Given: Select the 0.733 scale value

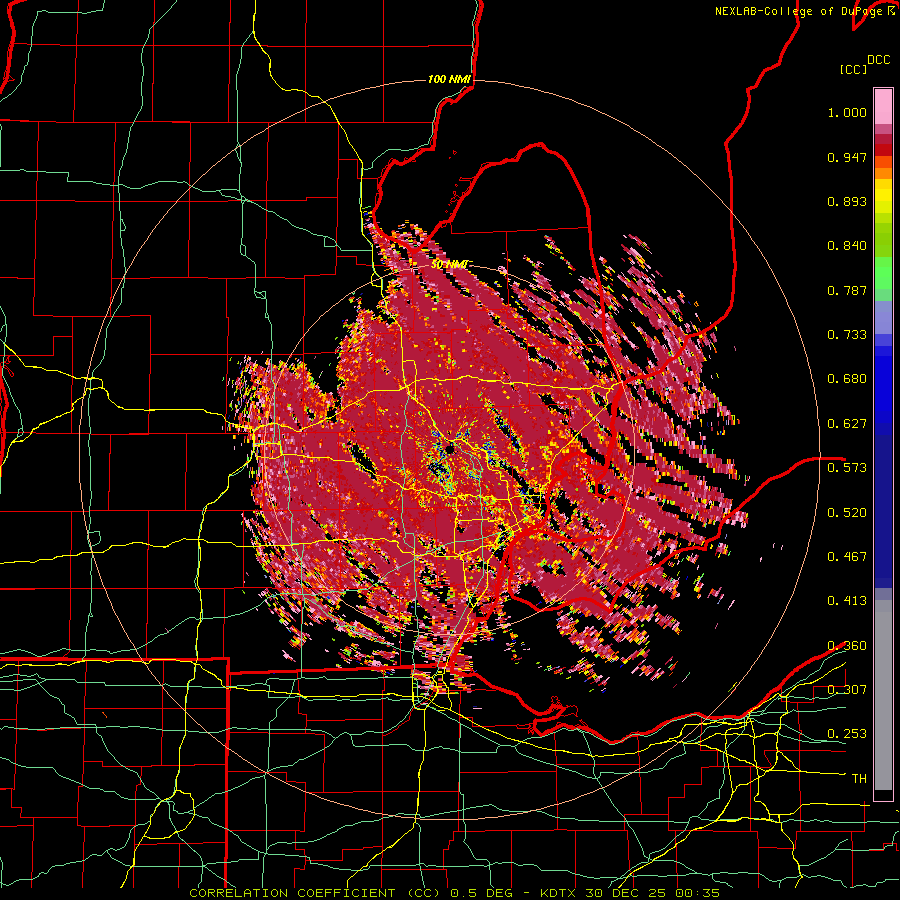Looking at the screenshot, I should click(847, 335).
